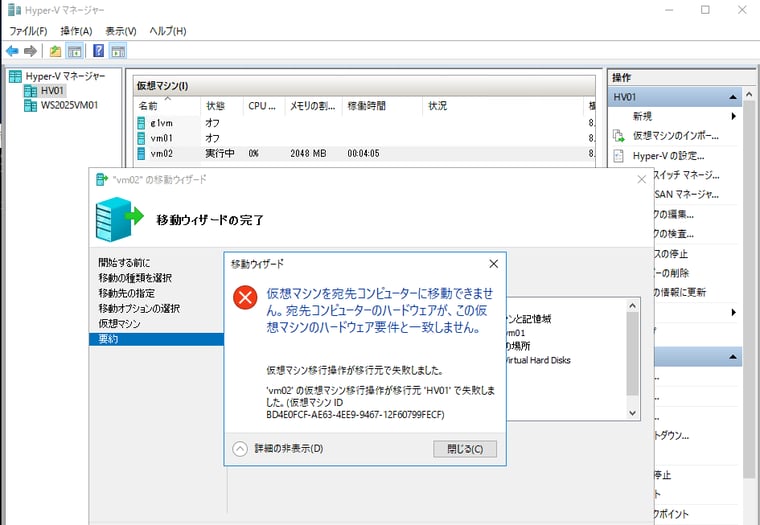
Task: Click サーバーの削除 action
Action: point(671,273)
